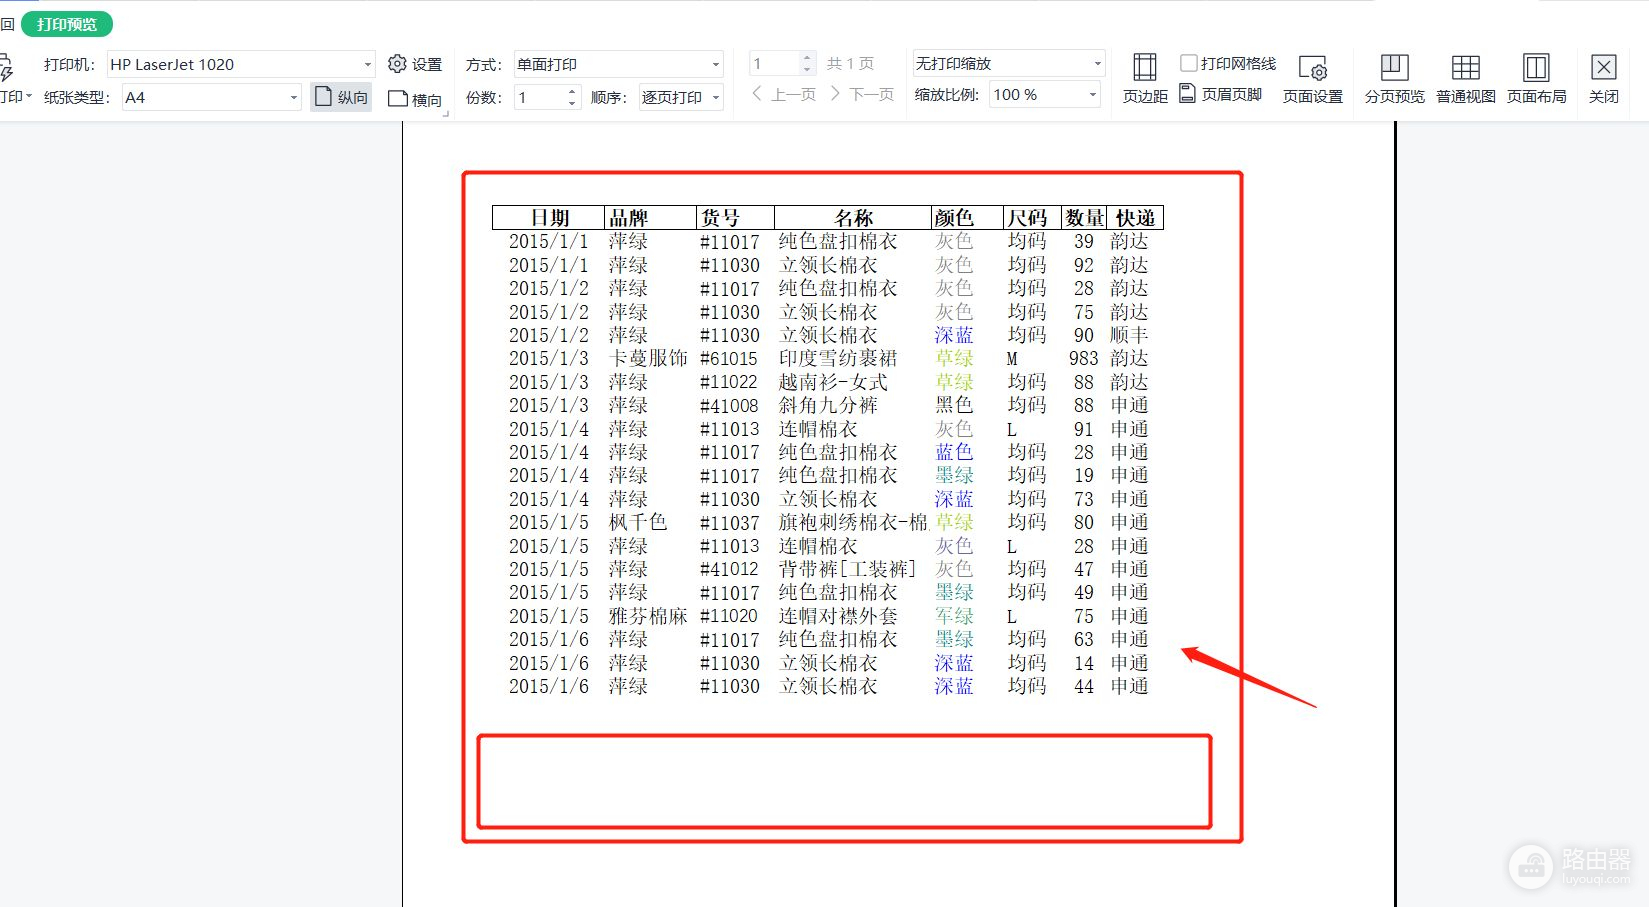Open the 100 % zoom ratio dropdown
This screenshot has width=1649, height=907.
coord(1091,95)
